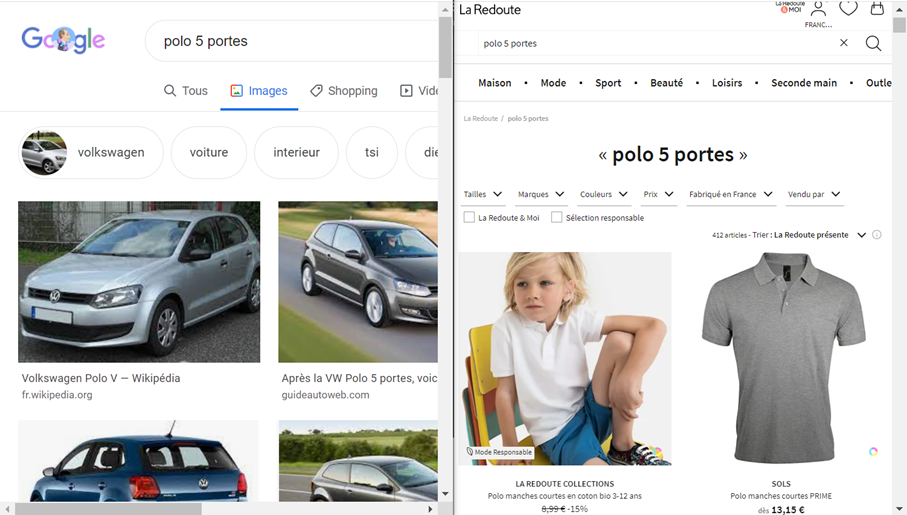Select the volkswagen suggestion chip

click(x=91, y=152)
